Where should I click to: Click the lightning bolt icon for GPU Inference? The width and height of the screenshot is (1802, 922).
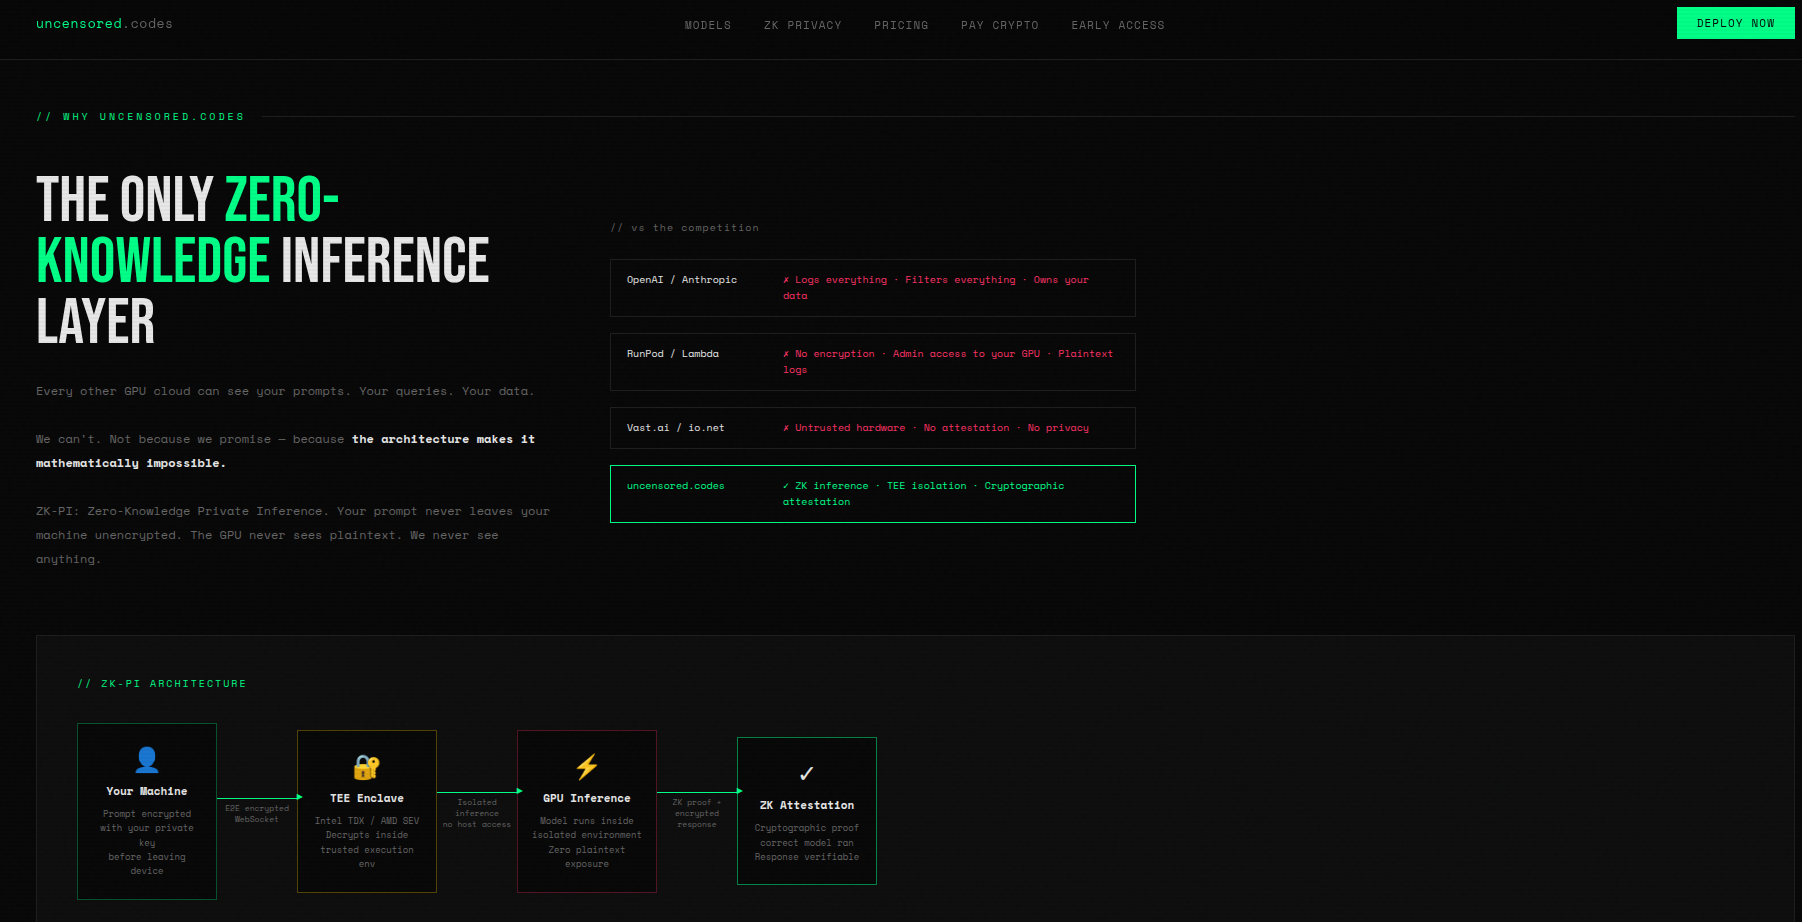(x=586, y=766)
